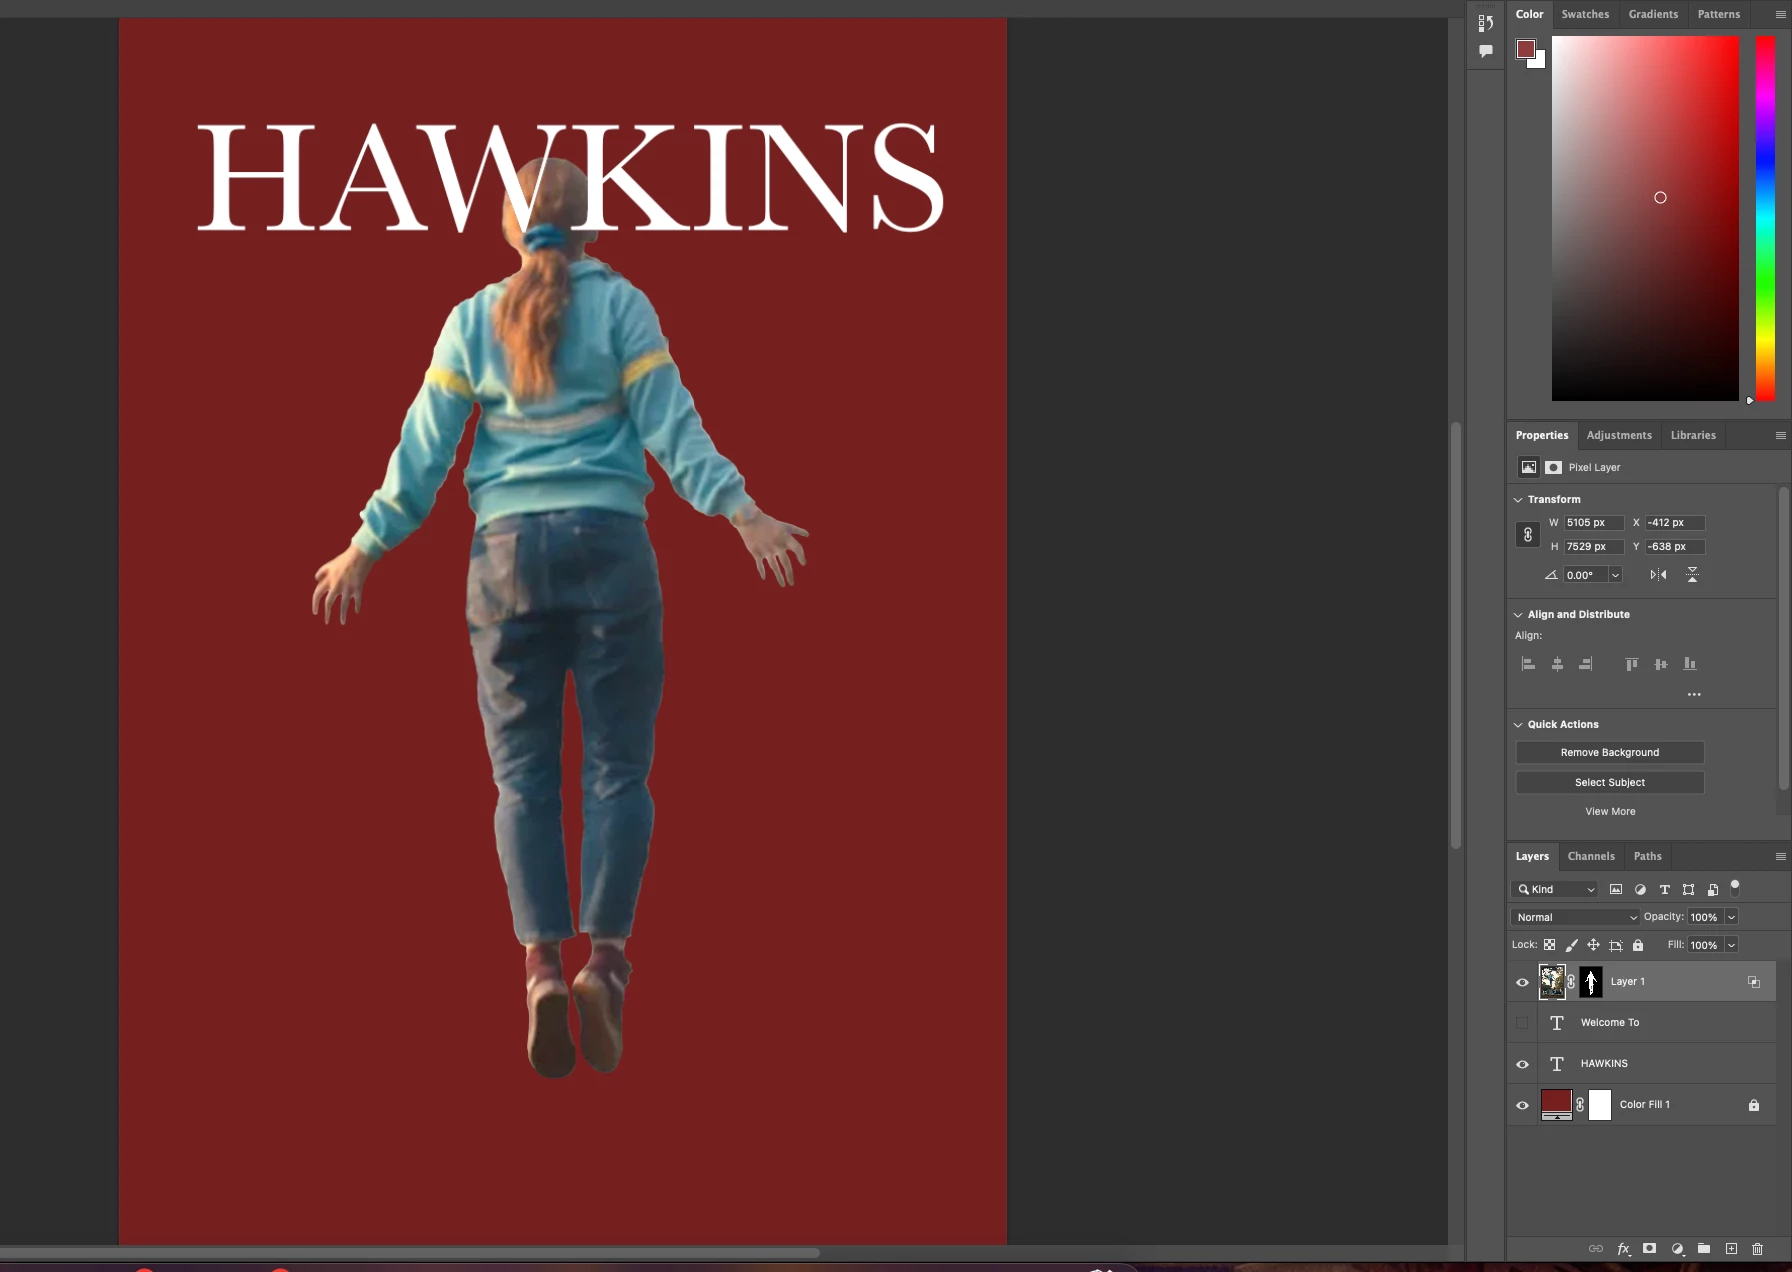Open the Layers panel menu
The height and width of the screenshot is (1272, 1792).
pos(1780,856)
